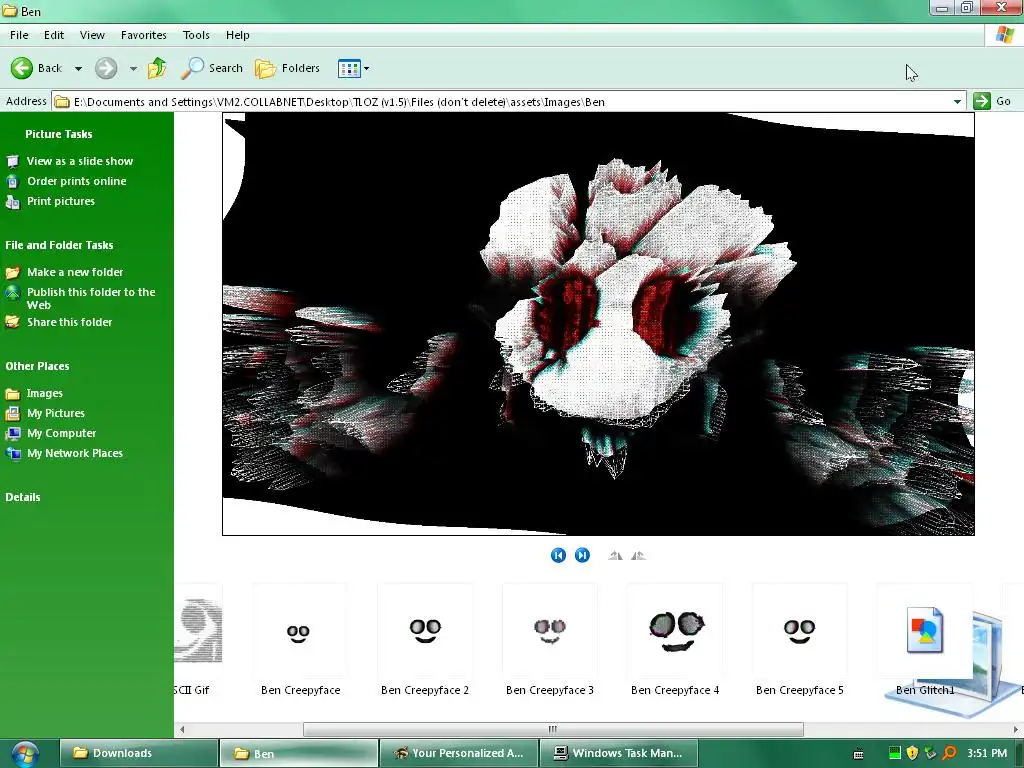Screen dimensions: 1024x768
Task: Click the large glitch image preview
Action: [x=598, y=324]
